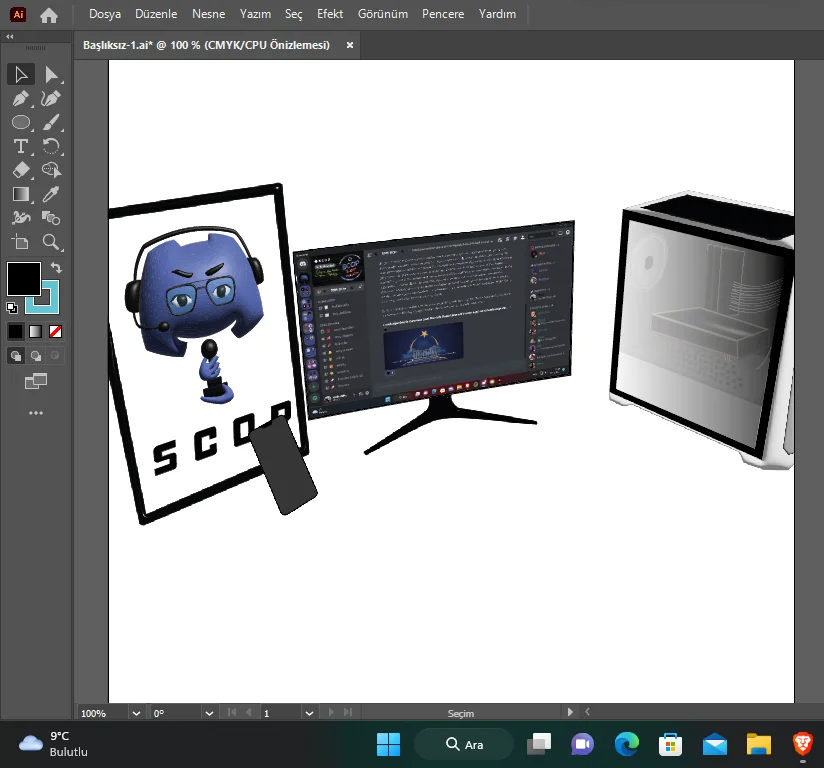This screenshot has width=824, height=768.
Task: Click the Home icon
Action: coord(49,15)
